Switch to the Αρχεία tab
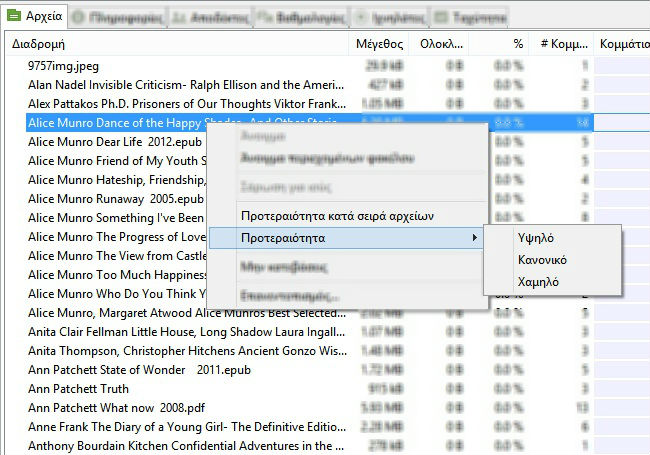The height and width of the screenshot is (455, 650). coord(35,16)
